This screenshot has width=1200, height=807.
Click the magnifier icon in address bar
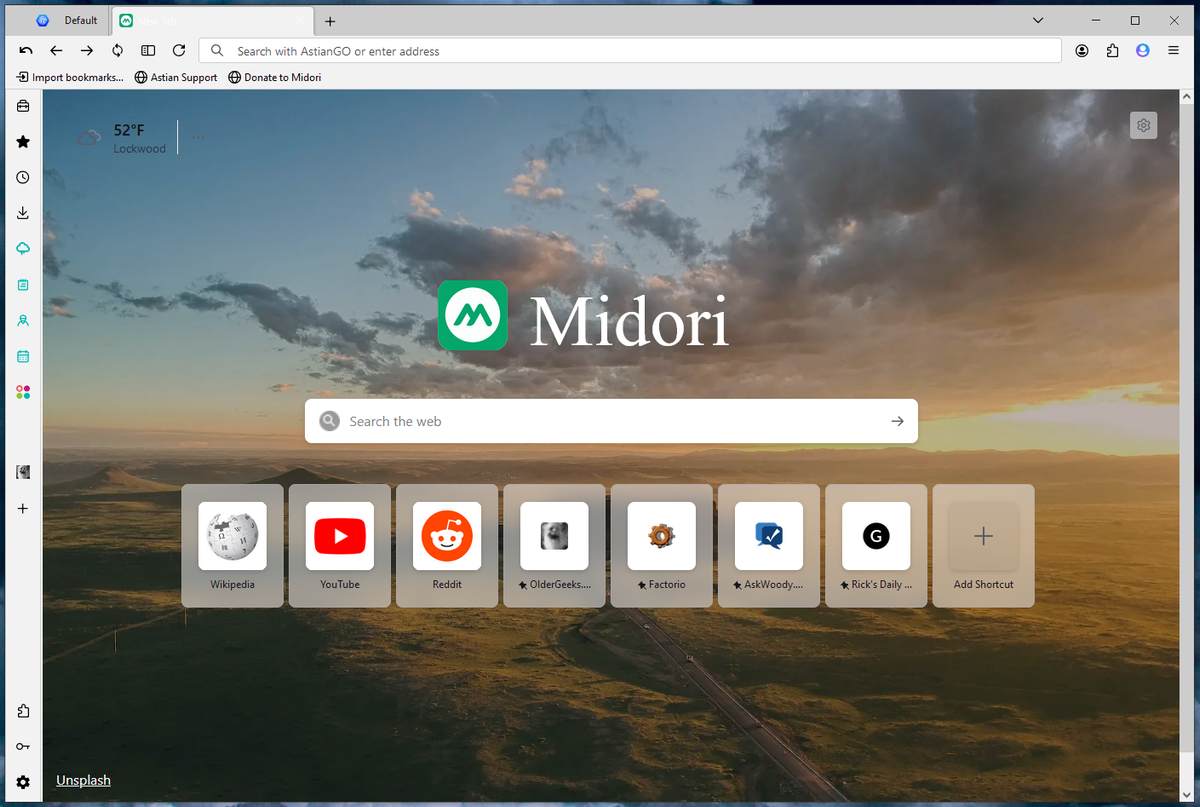(217, 51)
